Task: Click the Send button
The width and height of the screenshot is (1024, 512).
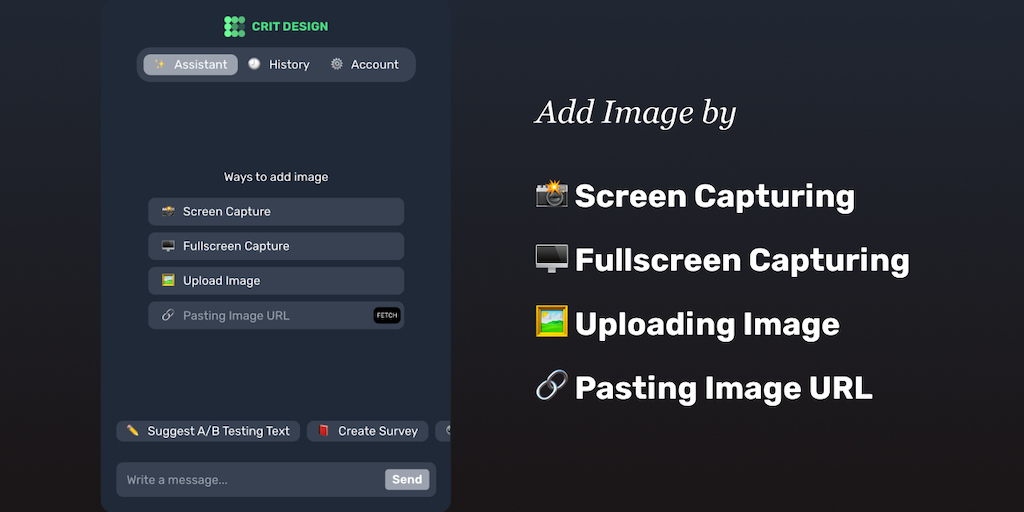Action: (407, 479)
